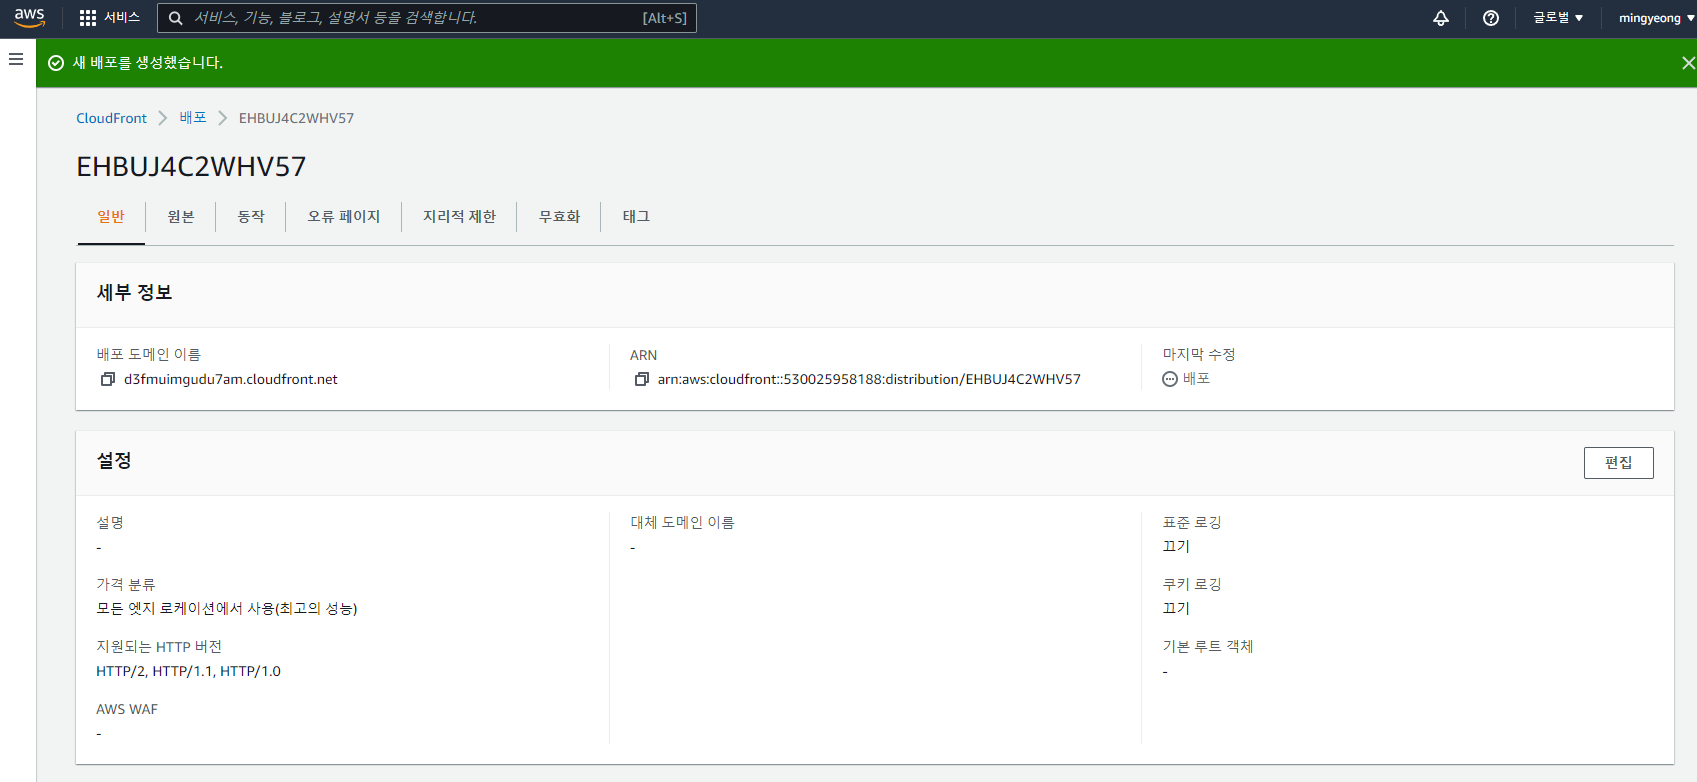Click the 마지막 수정 배포 status text

[x=1196, y=379]
